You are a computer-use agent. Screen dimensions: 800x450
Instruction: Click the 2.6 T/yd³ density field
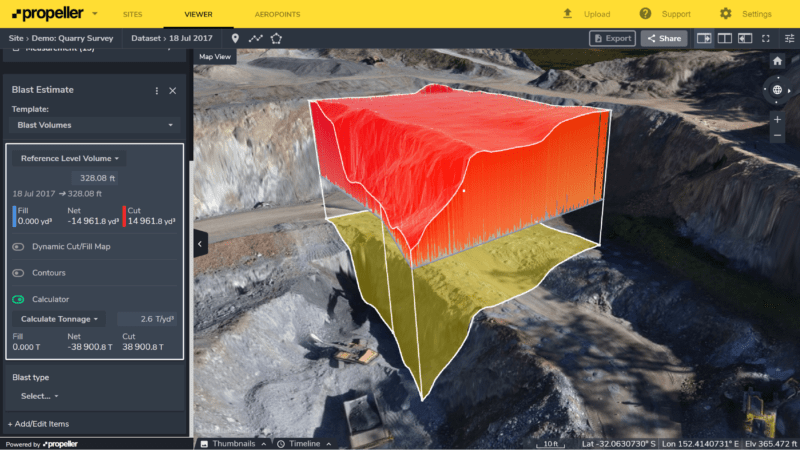(147, 319)
